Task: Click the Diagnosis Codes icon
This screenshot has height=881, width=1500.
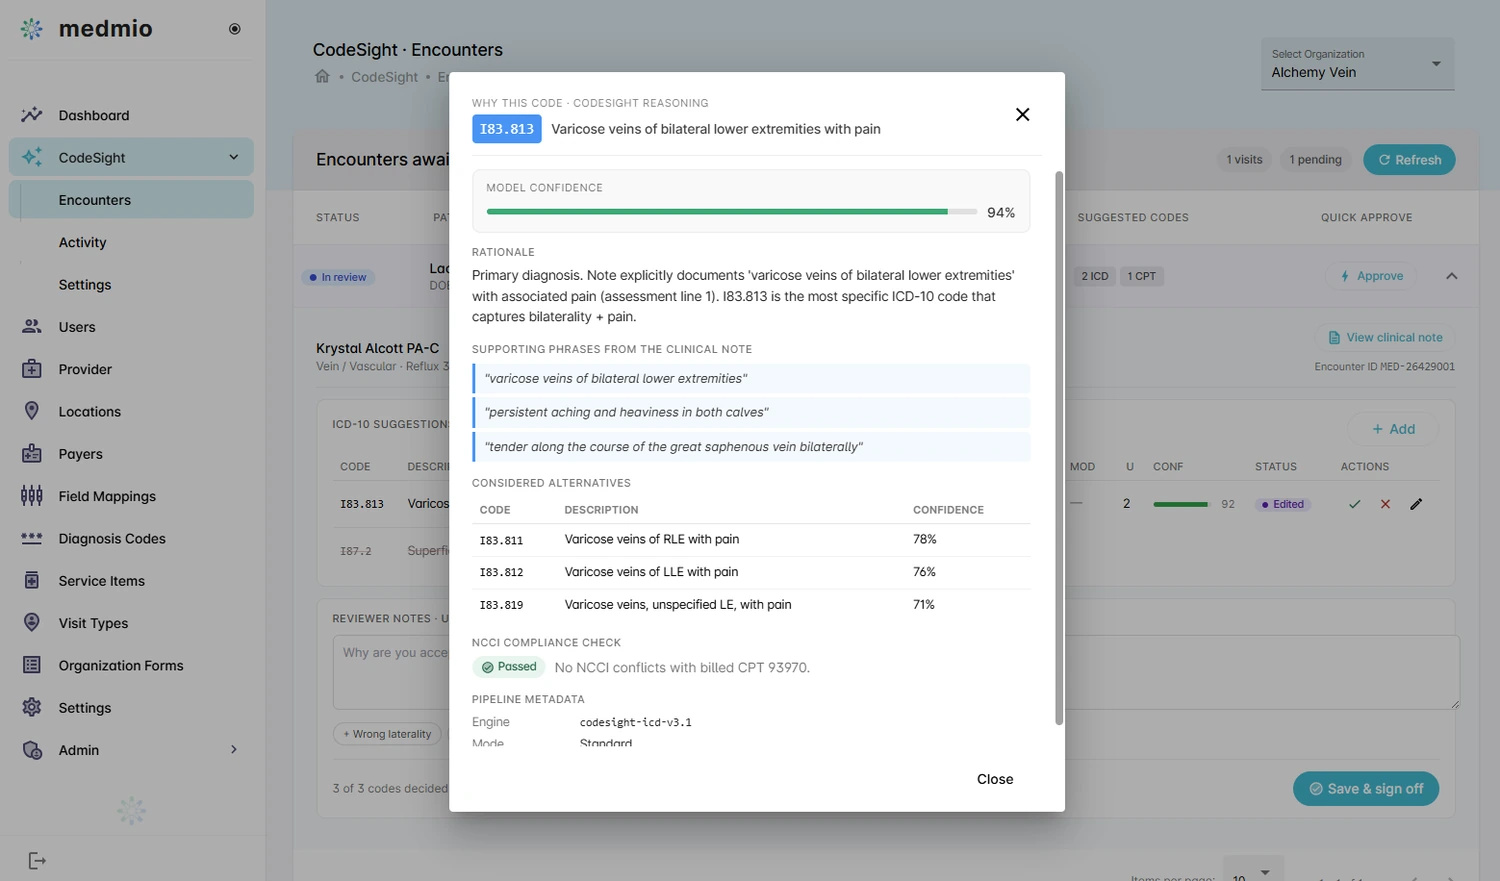Action: [x=32, y=538]
